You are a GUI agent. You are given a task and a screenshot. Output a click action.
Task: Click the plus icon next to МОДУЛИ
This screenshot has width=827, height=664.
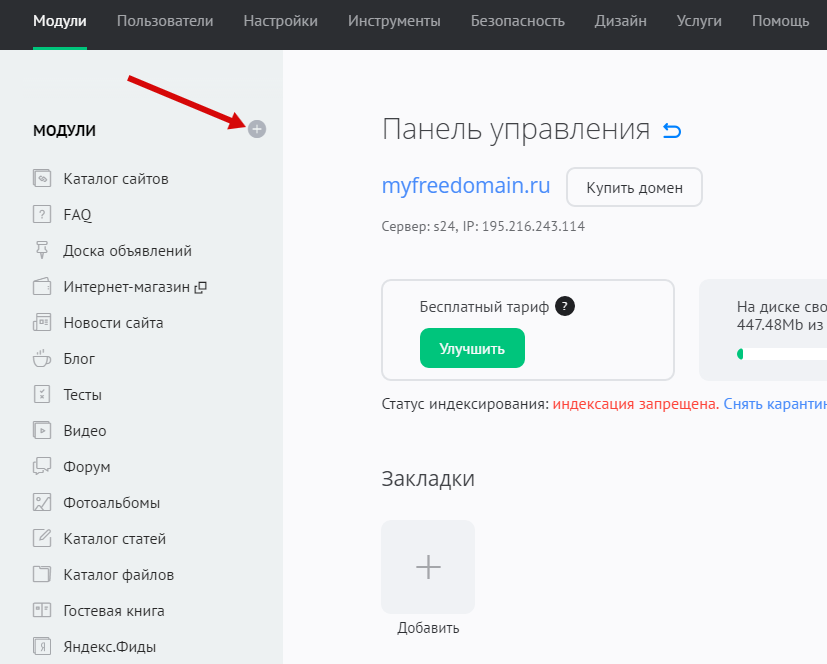257,129
